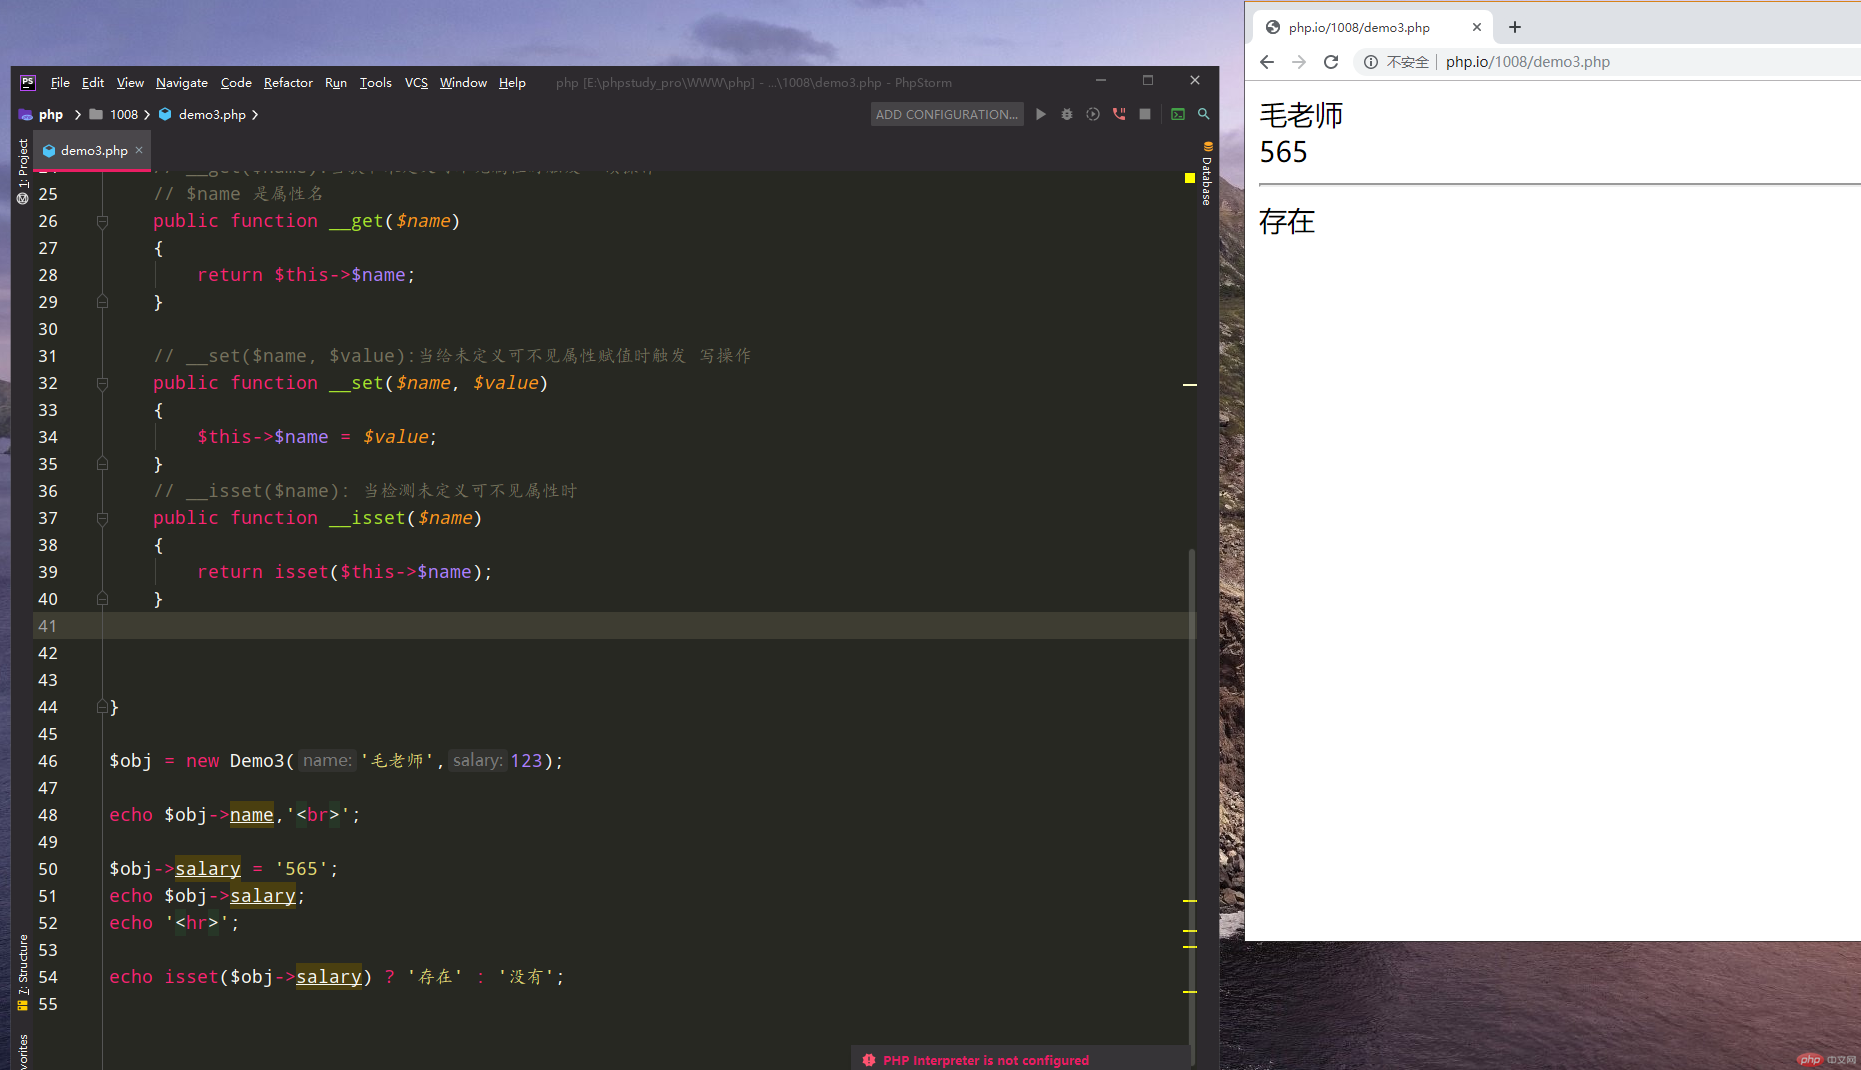Click 'Demo3' constructor call on line 46
The image size is (1861, 1070).
tap(257, 761)
